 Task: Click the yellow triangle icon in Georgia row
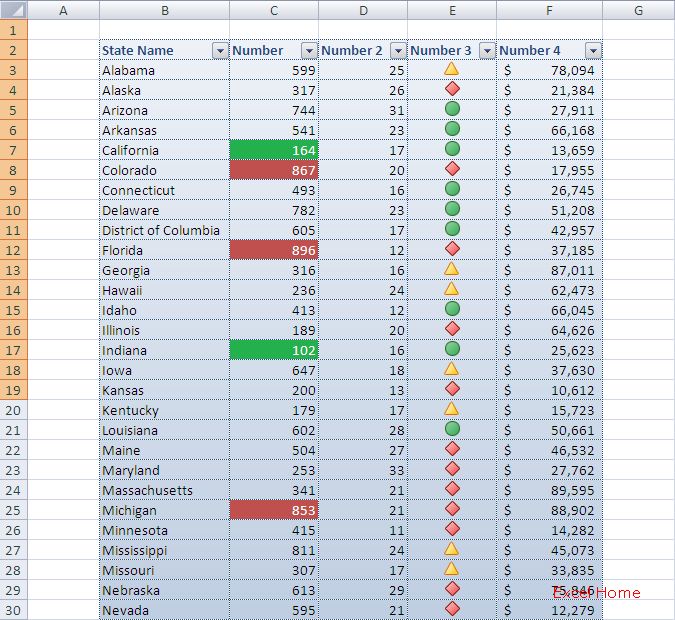pyautogui.click(x=452, y=270)
